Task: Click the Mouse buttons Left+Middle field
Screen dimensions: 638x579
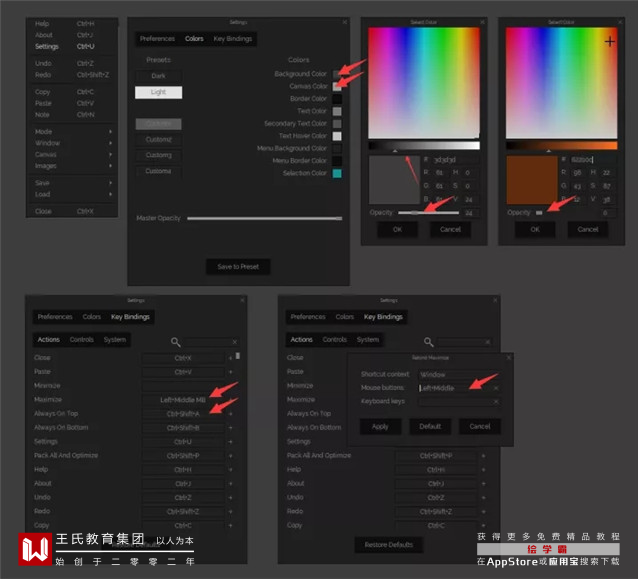Action: 455,388
